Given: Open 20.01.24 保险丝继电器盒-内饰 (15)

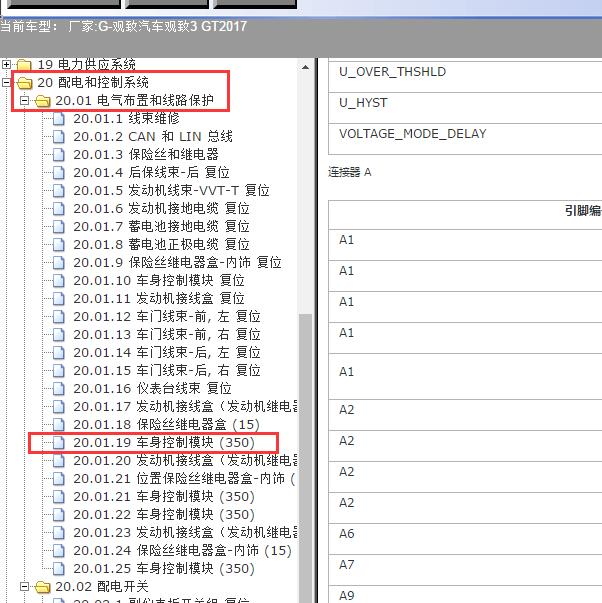Looking at the screenshot, I should point(183,551).
